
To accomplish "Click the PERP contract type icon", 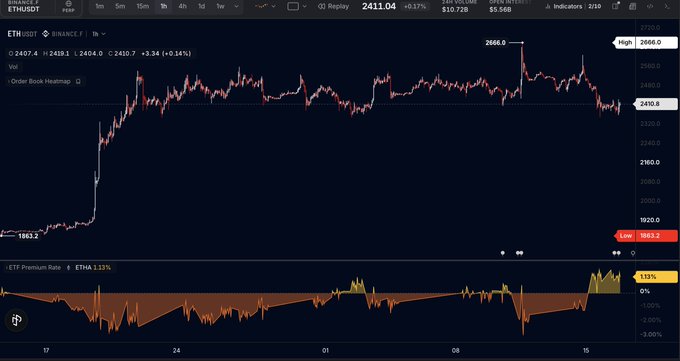I will (68, 7).
